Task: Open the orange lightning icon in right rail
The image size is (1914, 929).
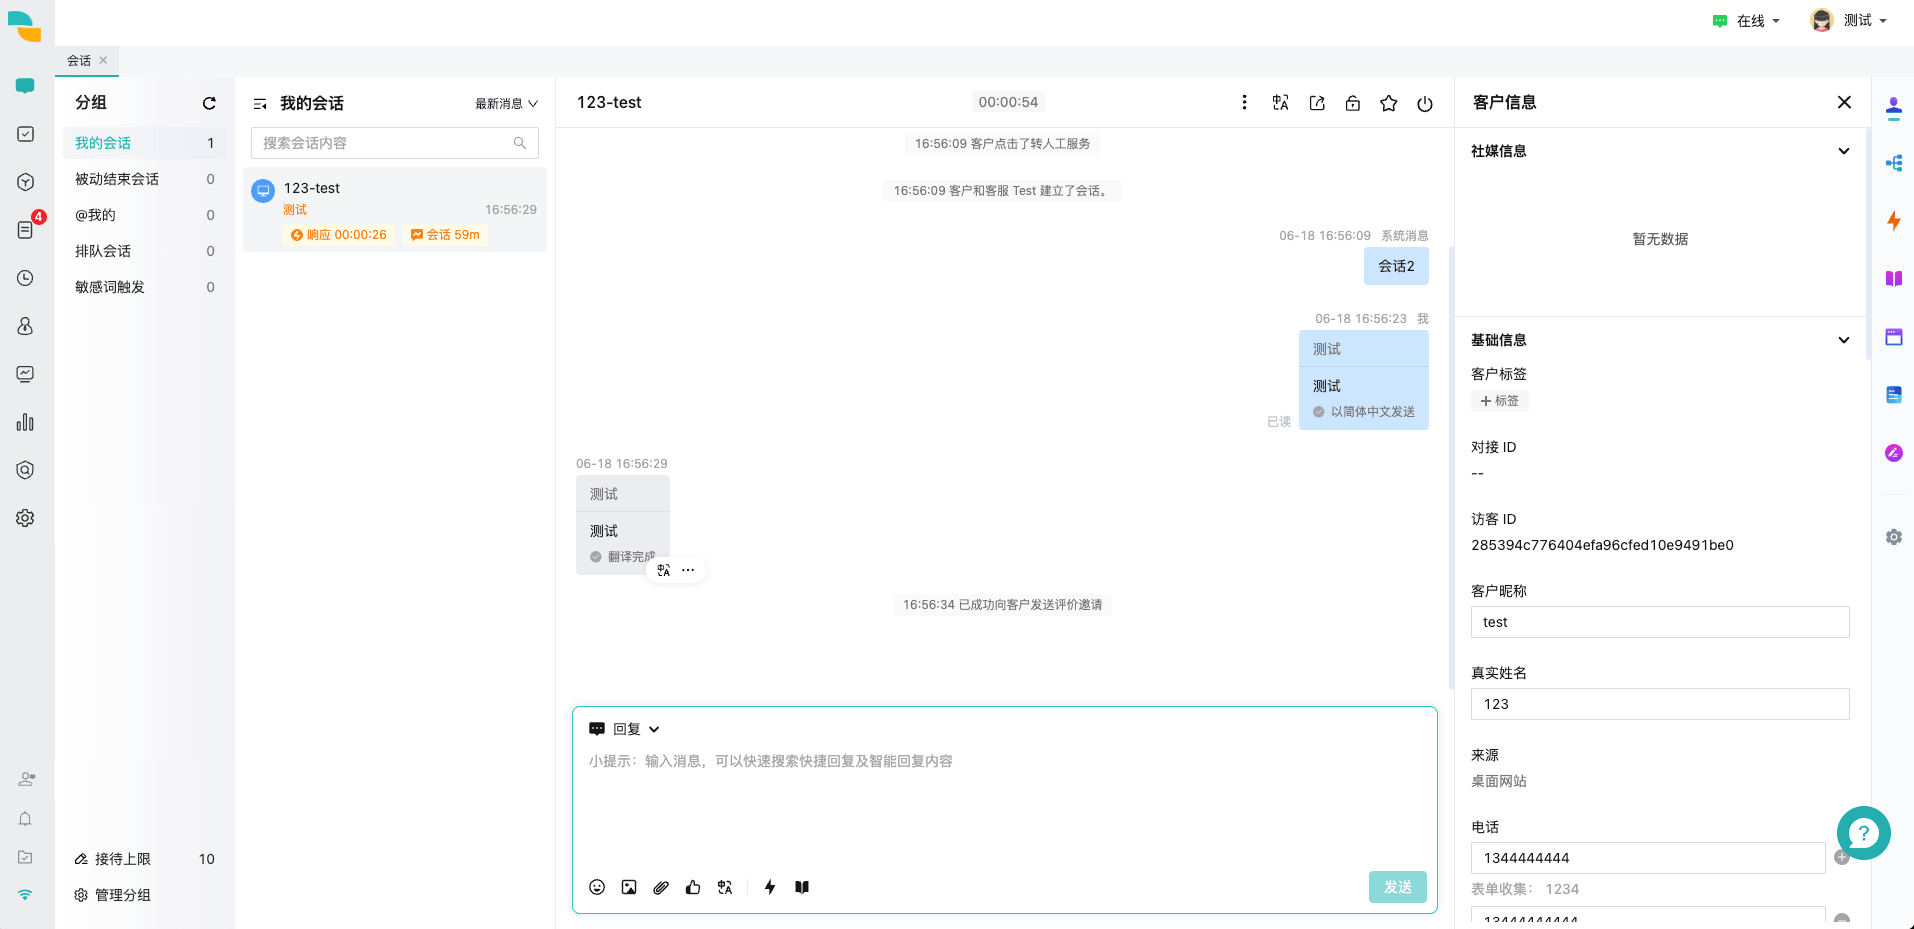Action: (x=1893, y=221)
